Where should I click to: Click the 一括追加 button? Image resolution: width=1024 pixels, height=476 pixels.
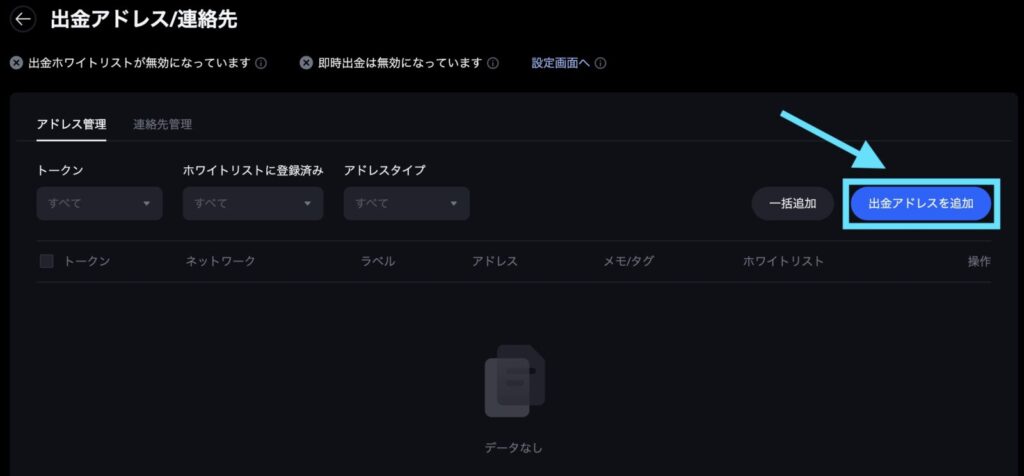point(793,203)
